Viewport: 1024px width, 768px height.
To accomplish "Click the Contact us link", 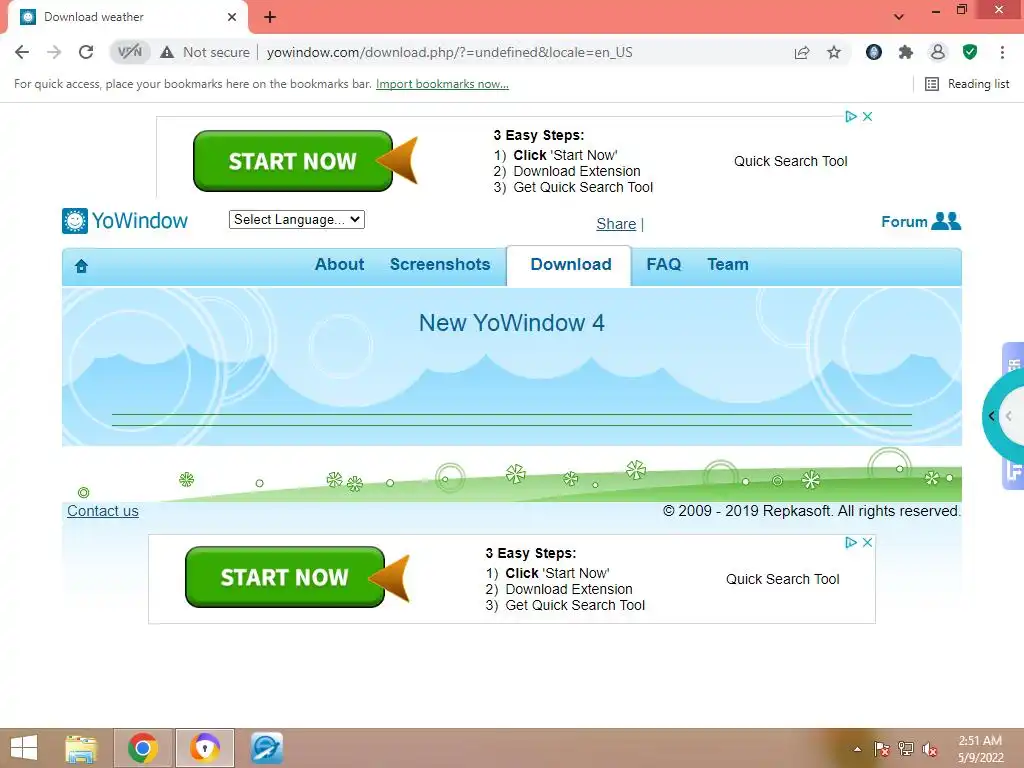I will (x=103, y=511).
